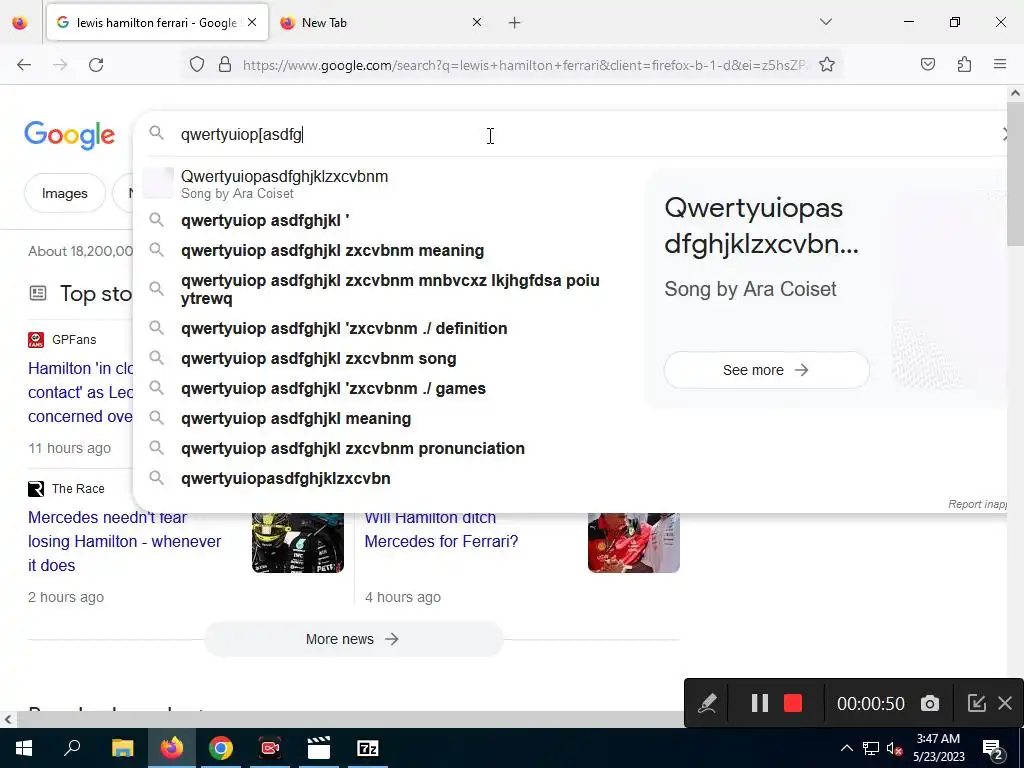Launch Google Chrome from taskbar
The image size is (1024, 768).
221,748
